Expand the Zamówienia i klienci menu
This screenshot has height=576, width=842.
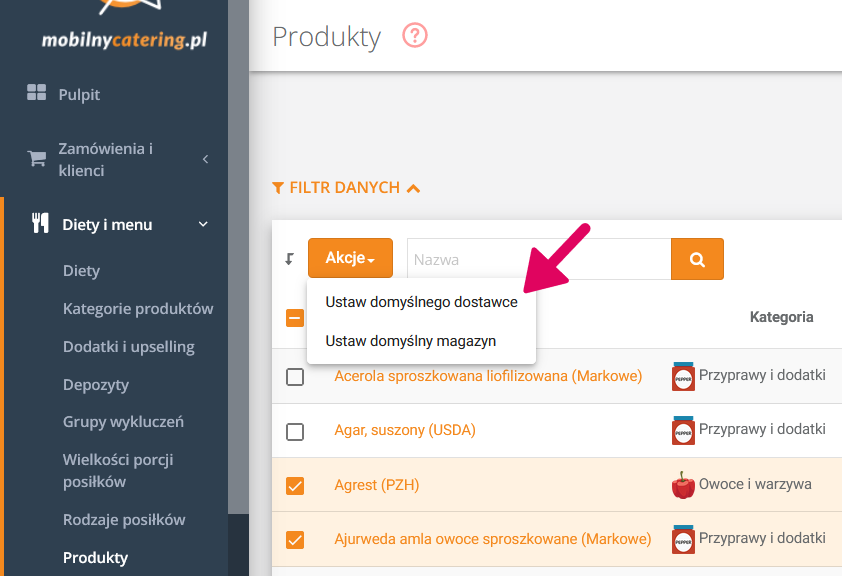point(204,159)
